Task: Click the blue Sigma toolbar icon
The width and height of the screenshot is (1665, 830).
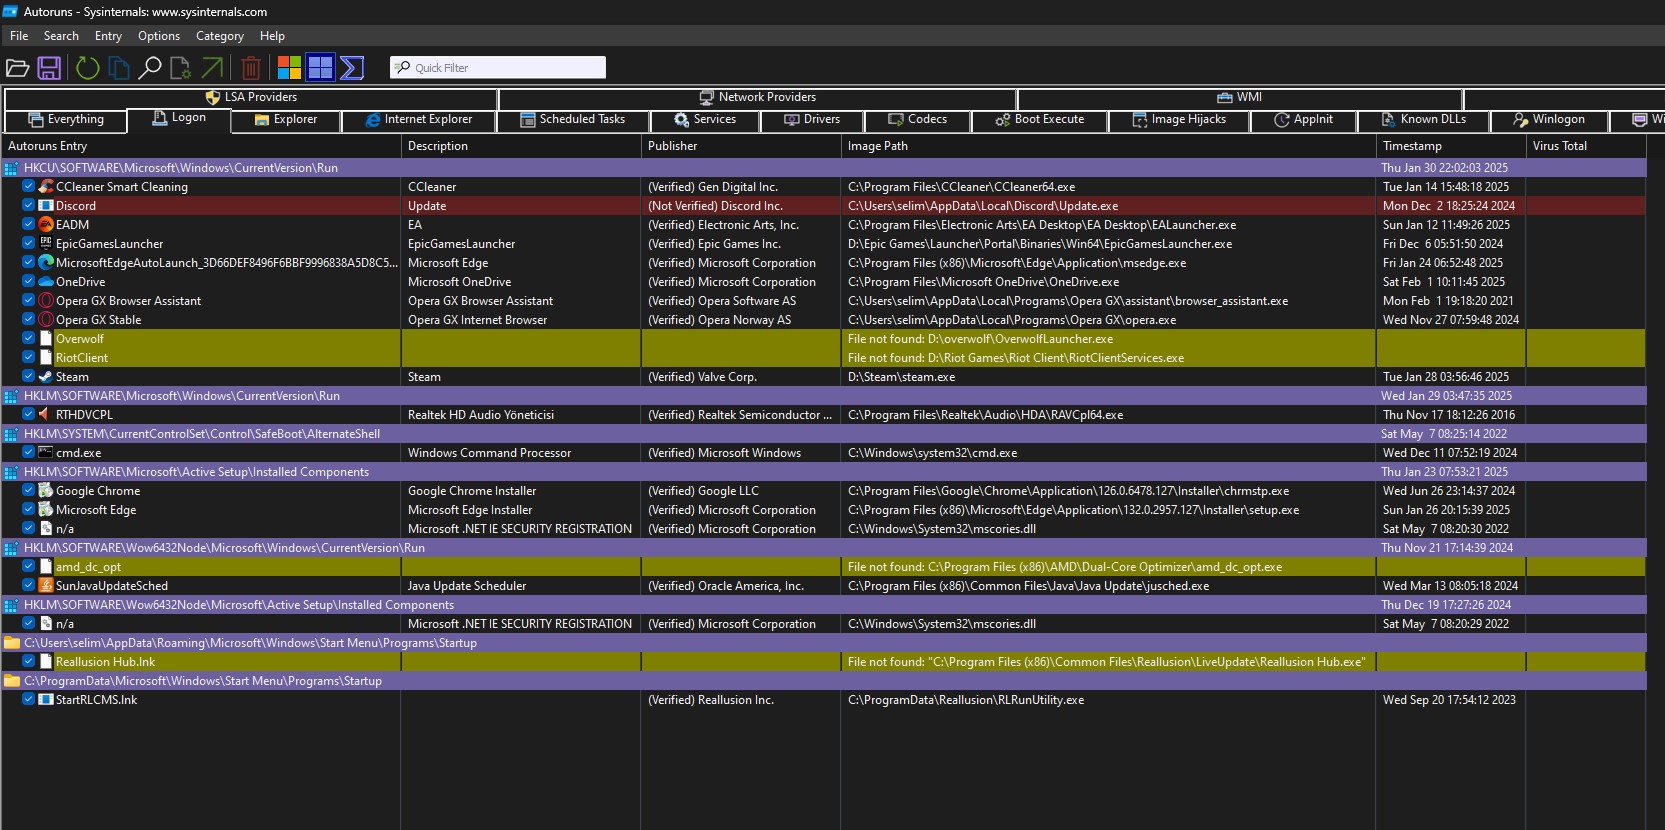Action: [351, 68]
